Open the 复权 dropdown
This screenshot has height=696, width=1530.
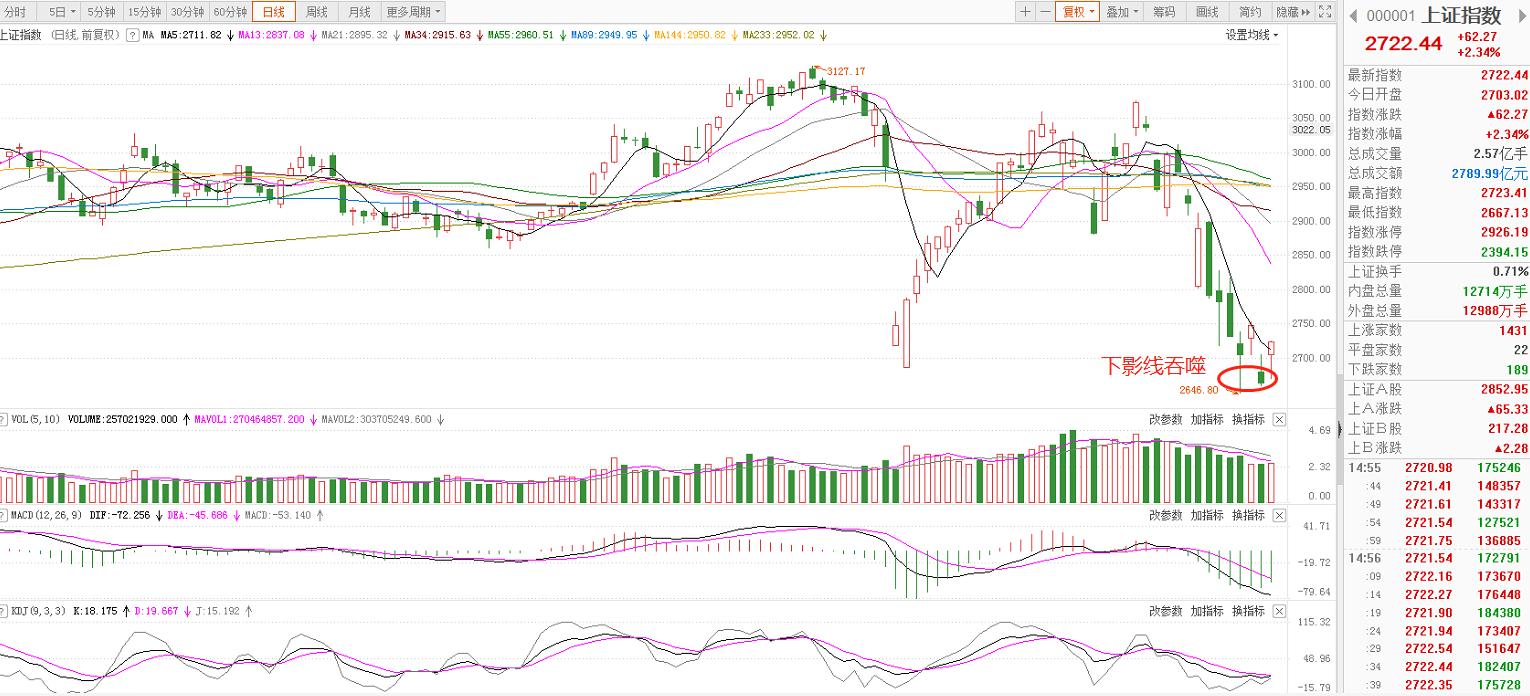1078,12
